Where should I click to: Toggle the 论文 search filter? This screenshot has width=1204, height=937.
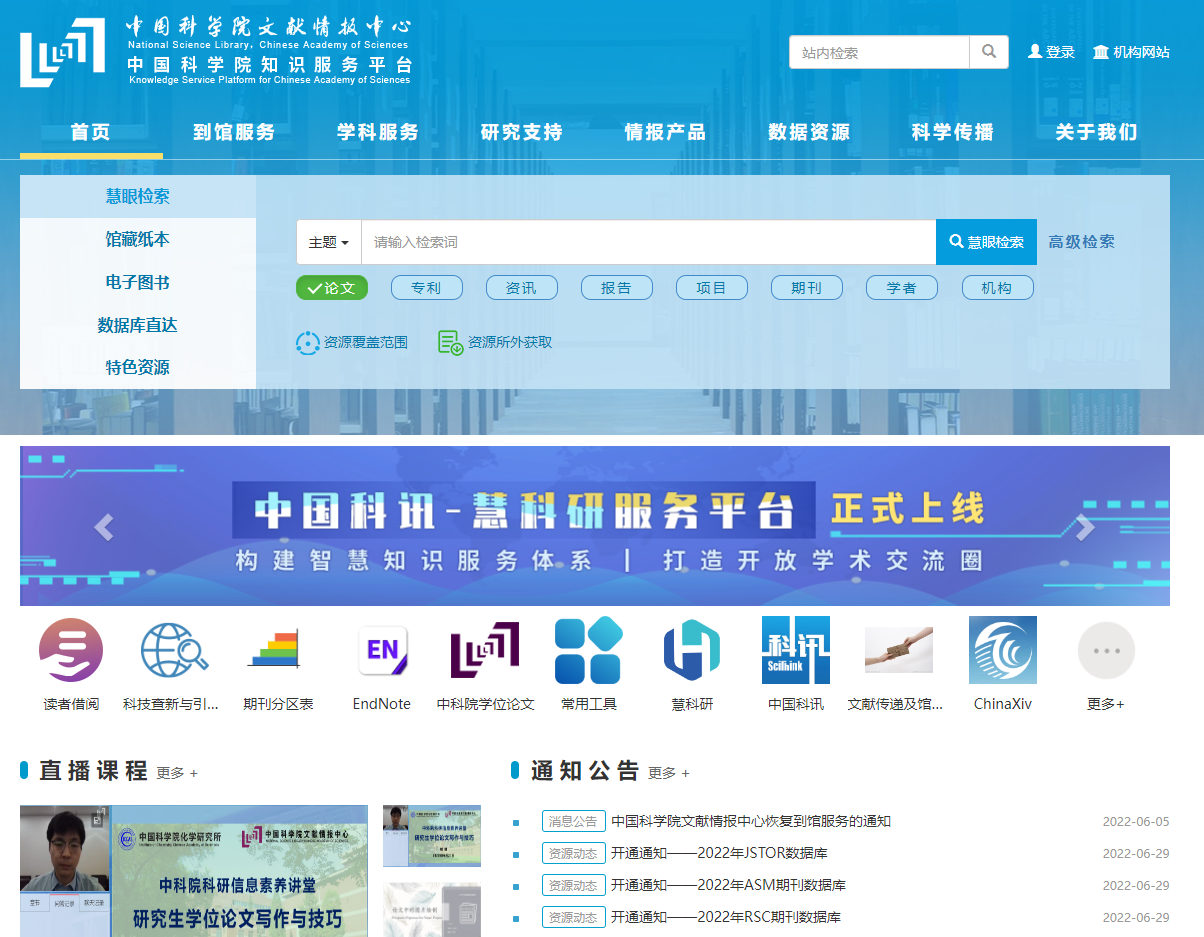tap(331, 287)
